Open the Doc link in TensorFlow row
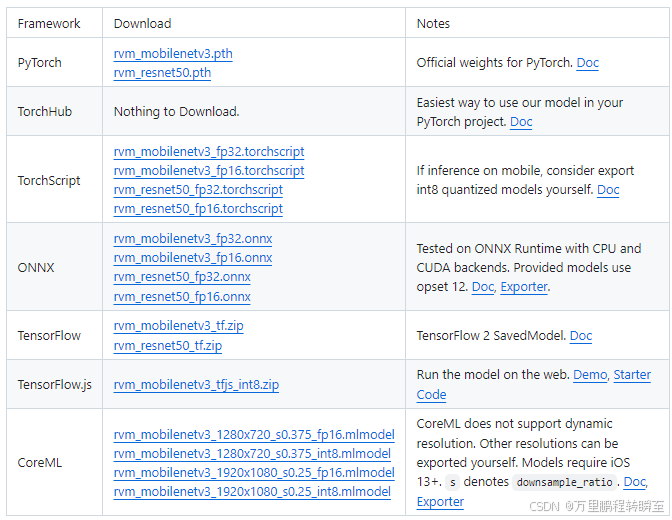 coord(581,336)
